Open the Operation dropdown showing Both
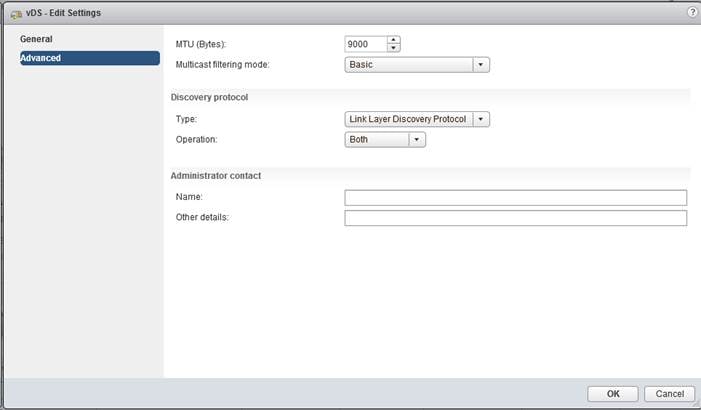Image resolution: width=701 pixels, height=410 pixels. [x=385, y=139]
